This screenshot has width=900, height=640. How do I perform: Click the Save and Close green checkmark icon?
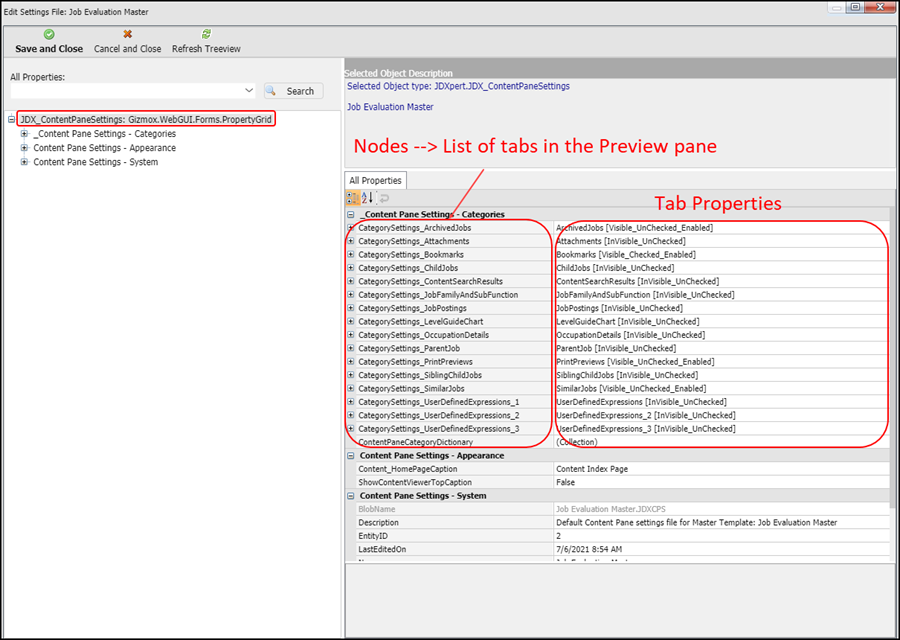(x=49, y=35)
